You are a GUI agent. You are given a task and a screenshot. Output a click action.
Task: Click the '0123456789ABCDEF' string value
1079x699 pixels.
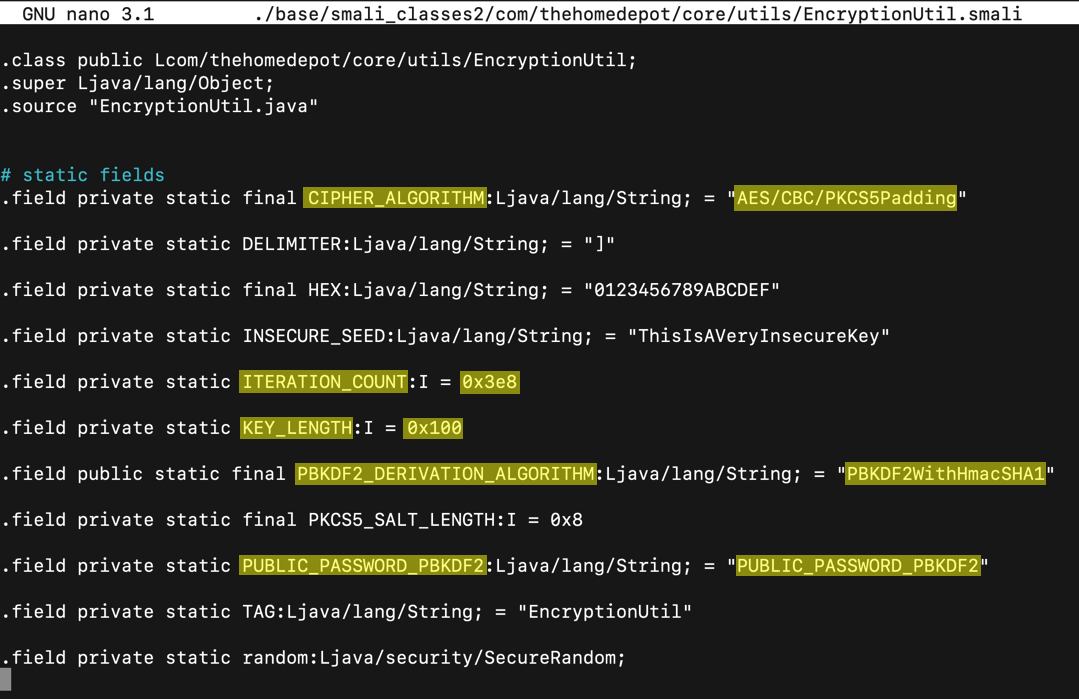(x=682, y=290)
